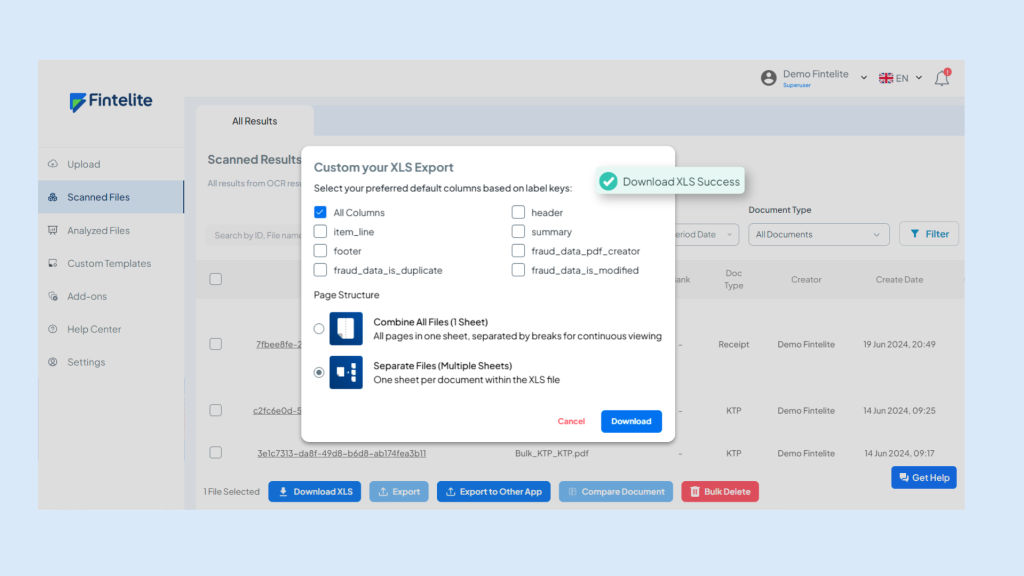Uncheck the All Columns checkbox
The height and width of the screenshot is (576, 1024).
(320, 212)
